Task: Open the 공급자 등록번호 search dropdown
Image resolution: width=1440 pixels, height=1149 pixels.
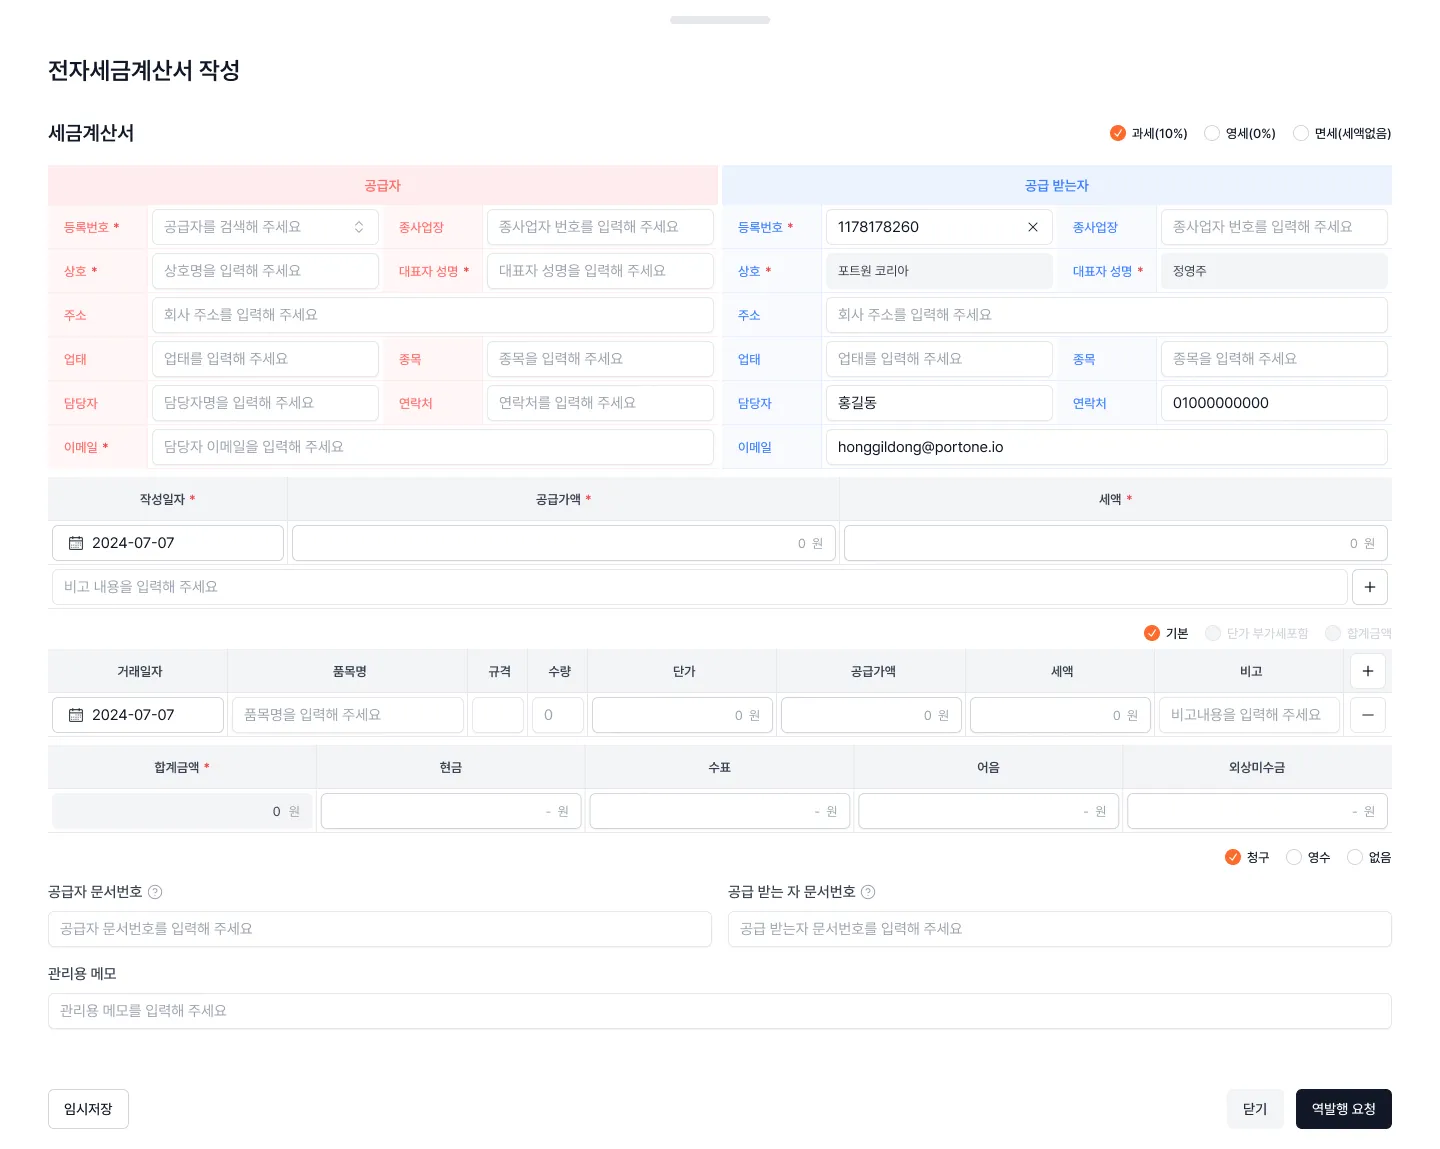Action: tap(264, 227)
